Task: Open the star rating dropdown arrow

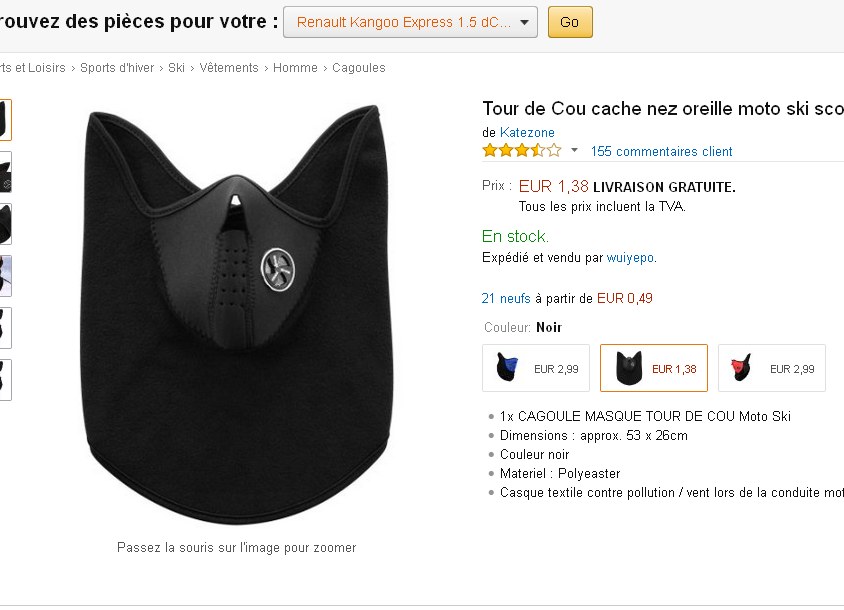Action: click(x=574, y=151)
